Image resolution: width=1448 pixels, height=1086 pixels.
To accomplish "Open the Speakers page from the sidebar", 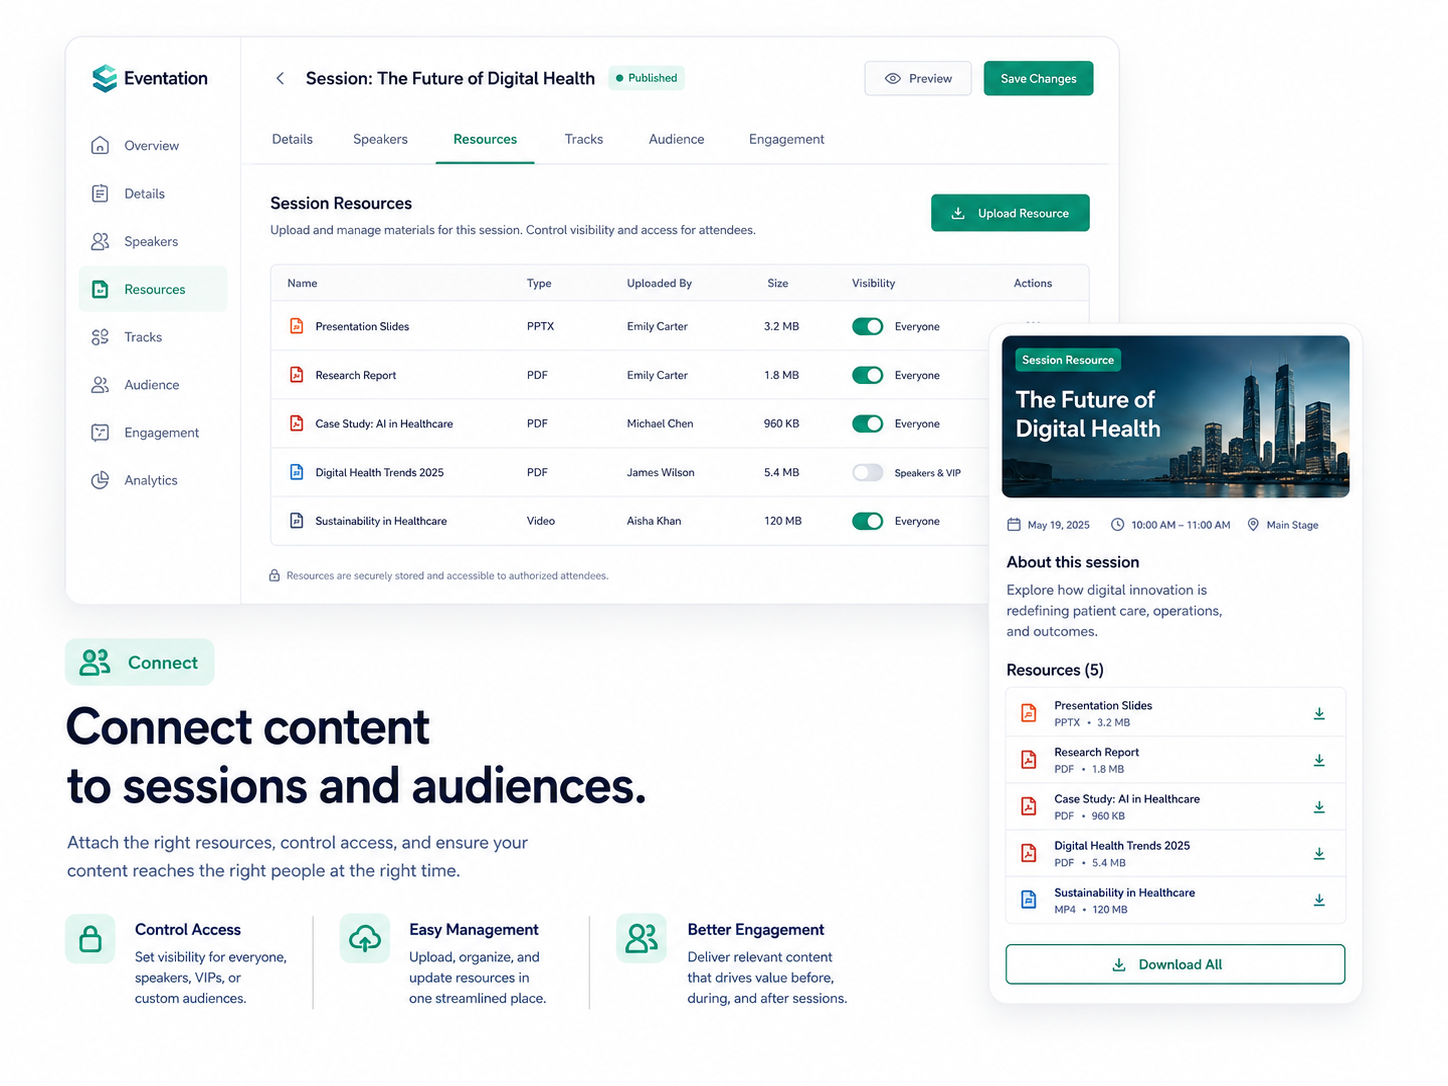I will 152,242.
